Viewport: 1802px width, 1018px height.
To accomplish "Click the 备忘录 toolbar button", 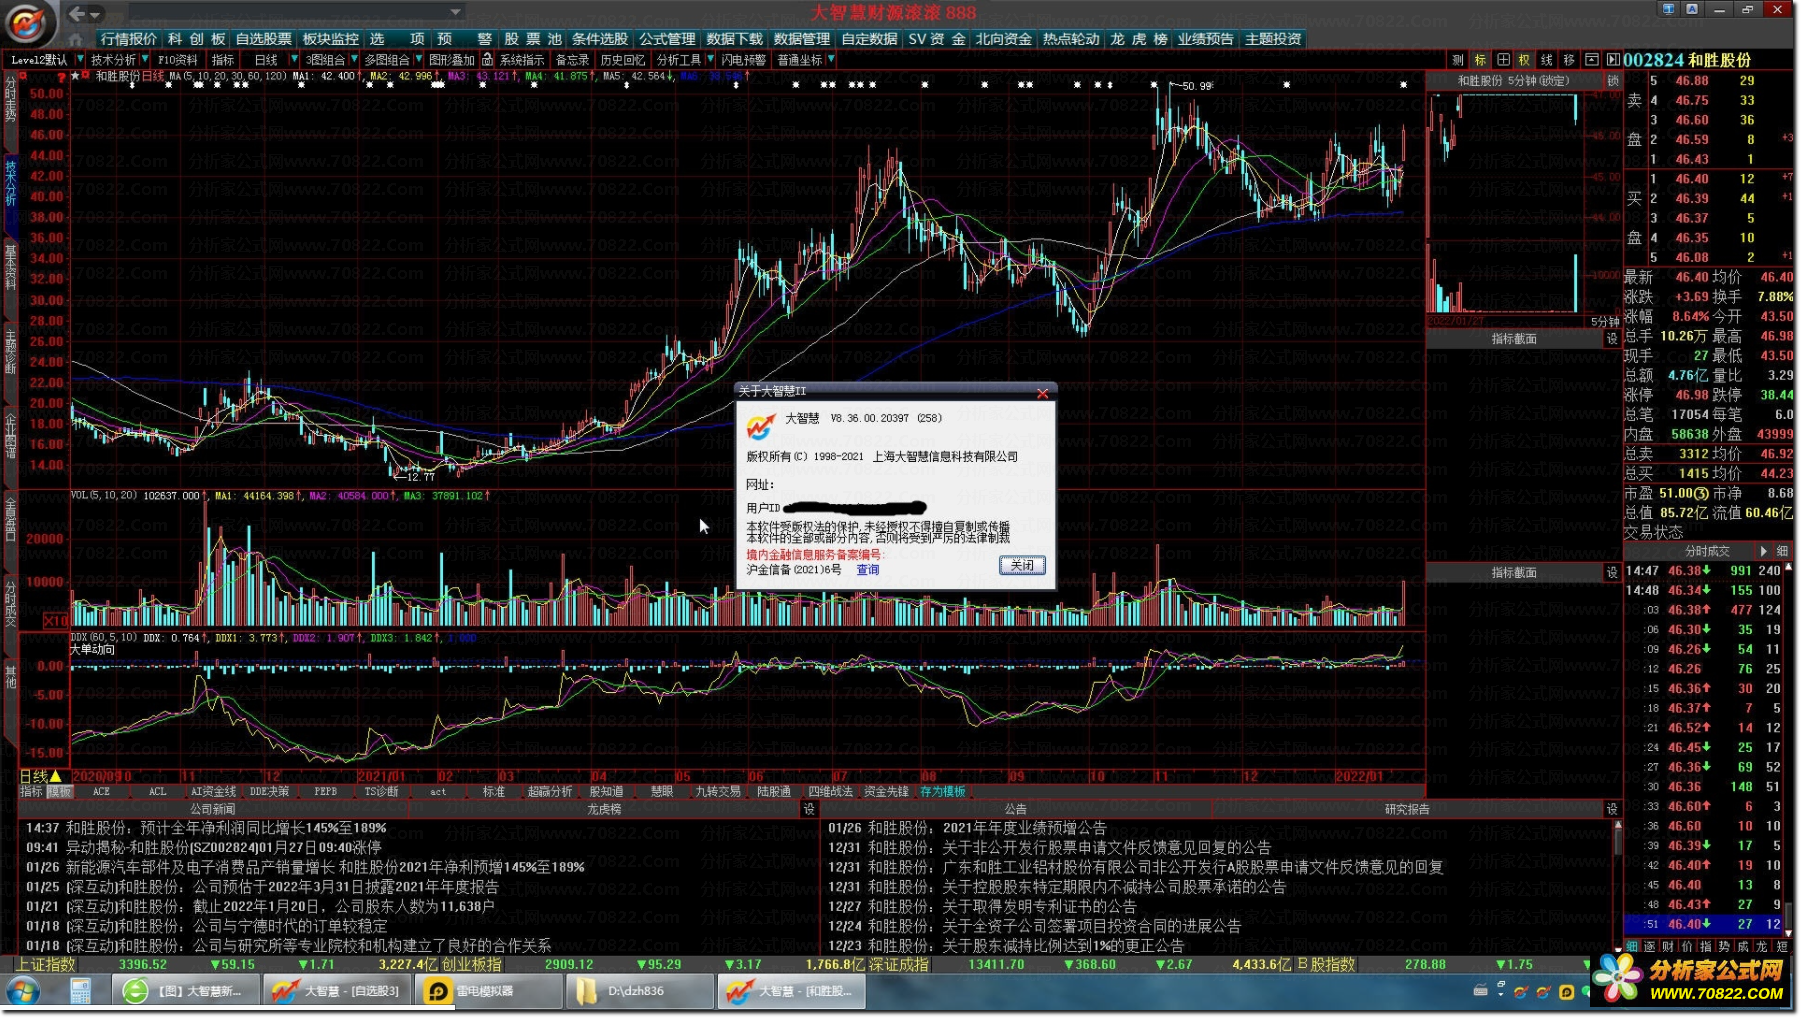I will (573, 60).
